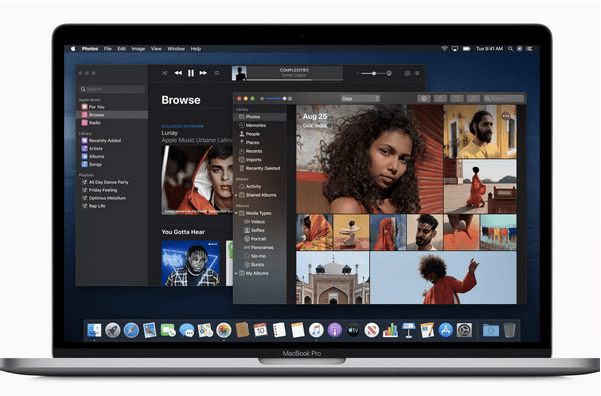The image size is (601, 396).
Task: Open the Lunay featured interview image
Action: point(197,180)
